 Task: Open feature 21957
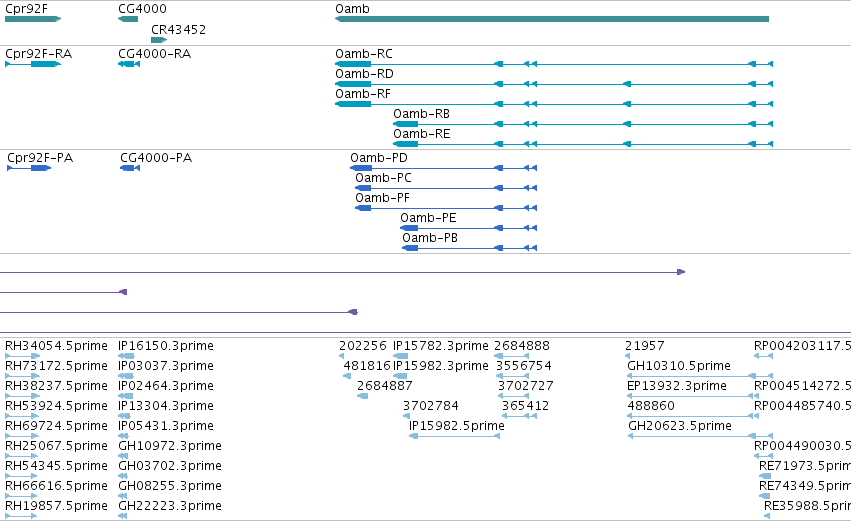point(645,346)
